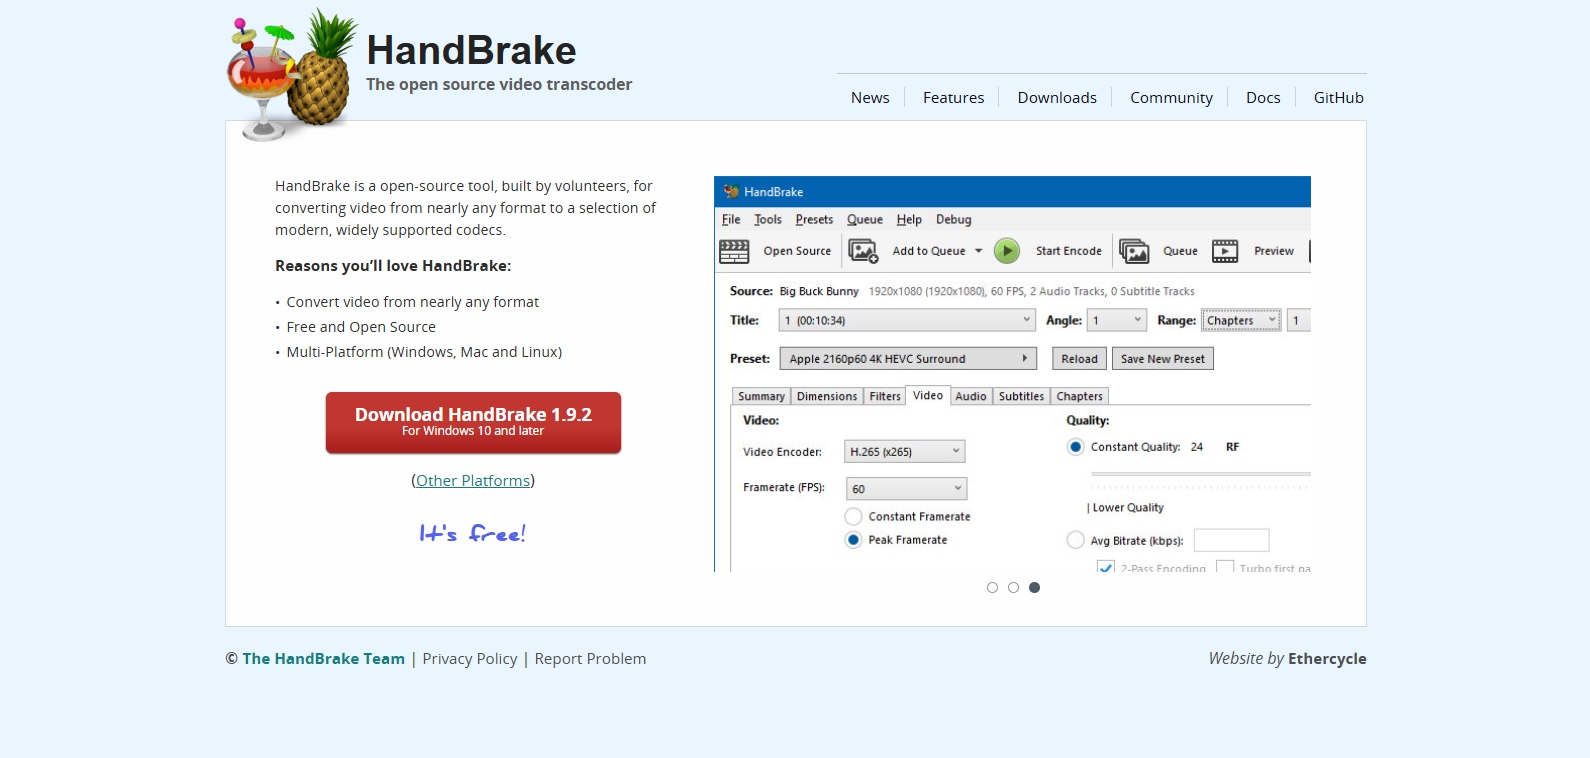Viewport: 1590px width, 758px height.
Task: Open the Other Platforms link
Action: [473, 481]
